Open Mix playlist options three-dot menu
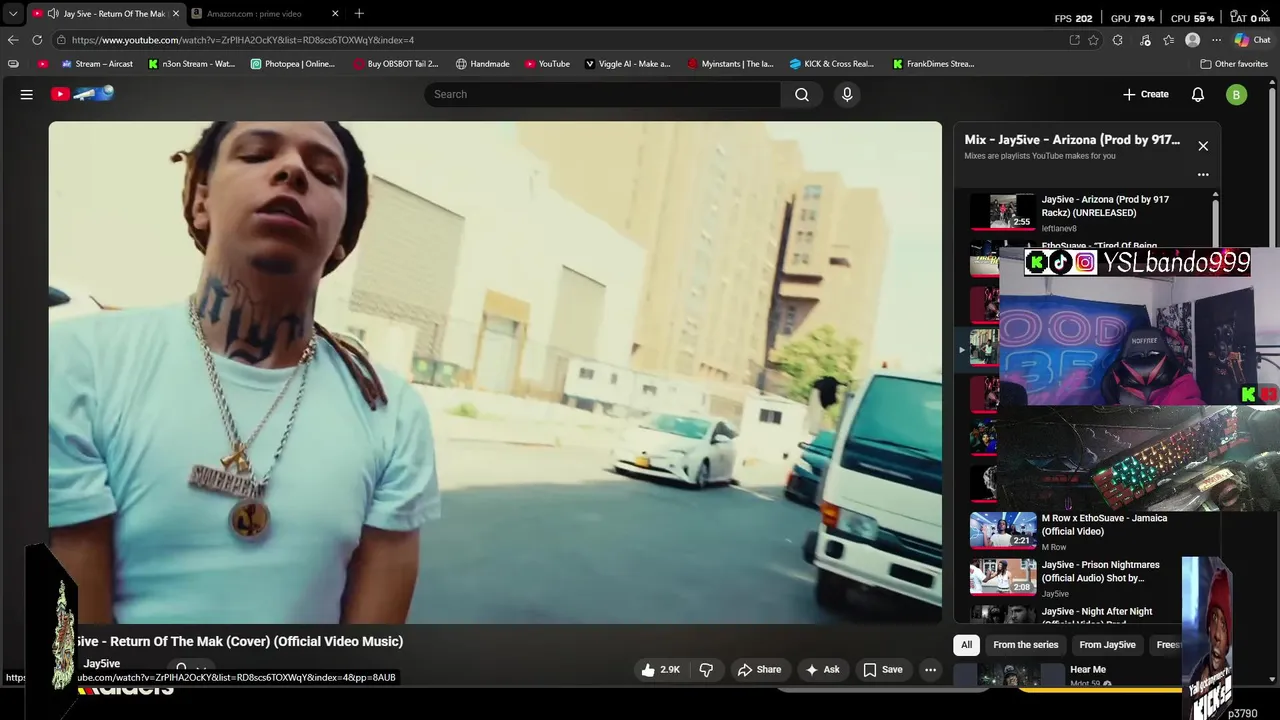Viewport: 1280px width, 720px height. tap(1203, 174)
